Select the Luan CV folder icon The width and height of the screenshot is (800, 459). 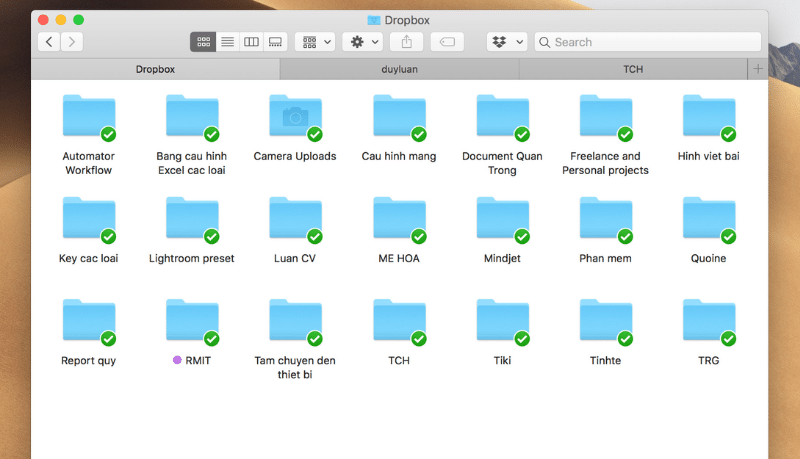click(x=295, y=218)
